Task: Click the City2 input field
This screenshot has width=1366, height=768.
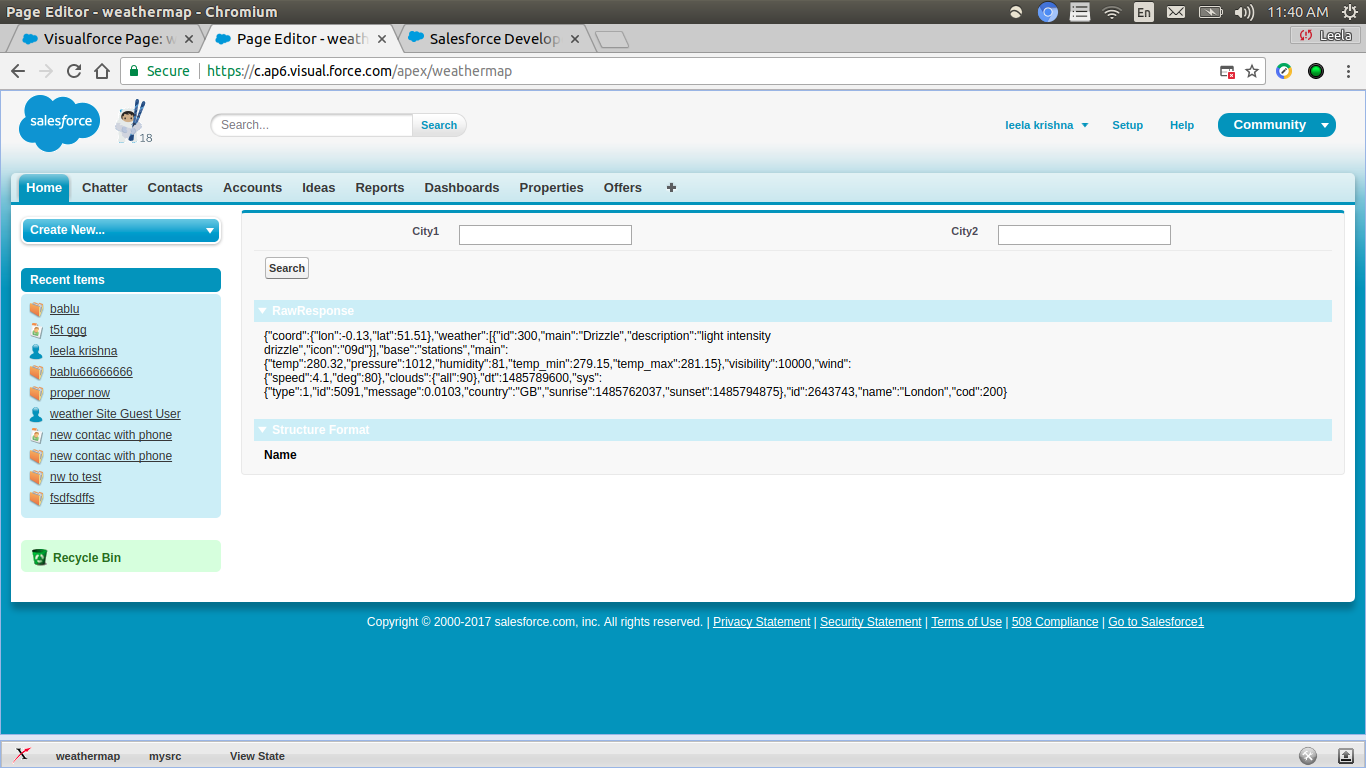Action: tap(1084, 235)
